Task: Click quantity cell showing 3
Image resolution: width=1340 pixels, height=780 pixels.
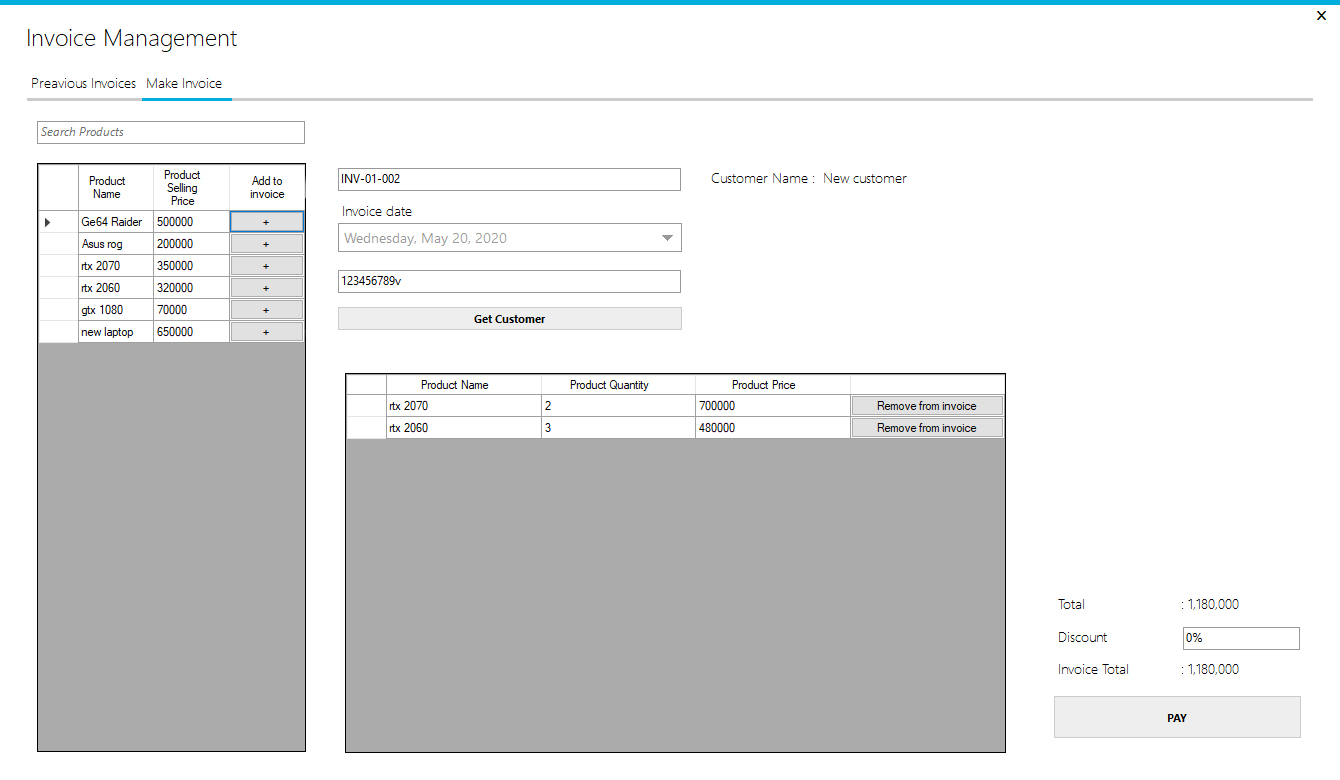Action: 618,428
